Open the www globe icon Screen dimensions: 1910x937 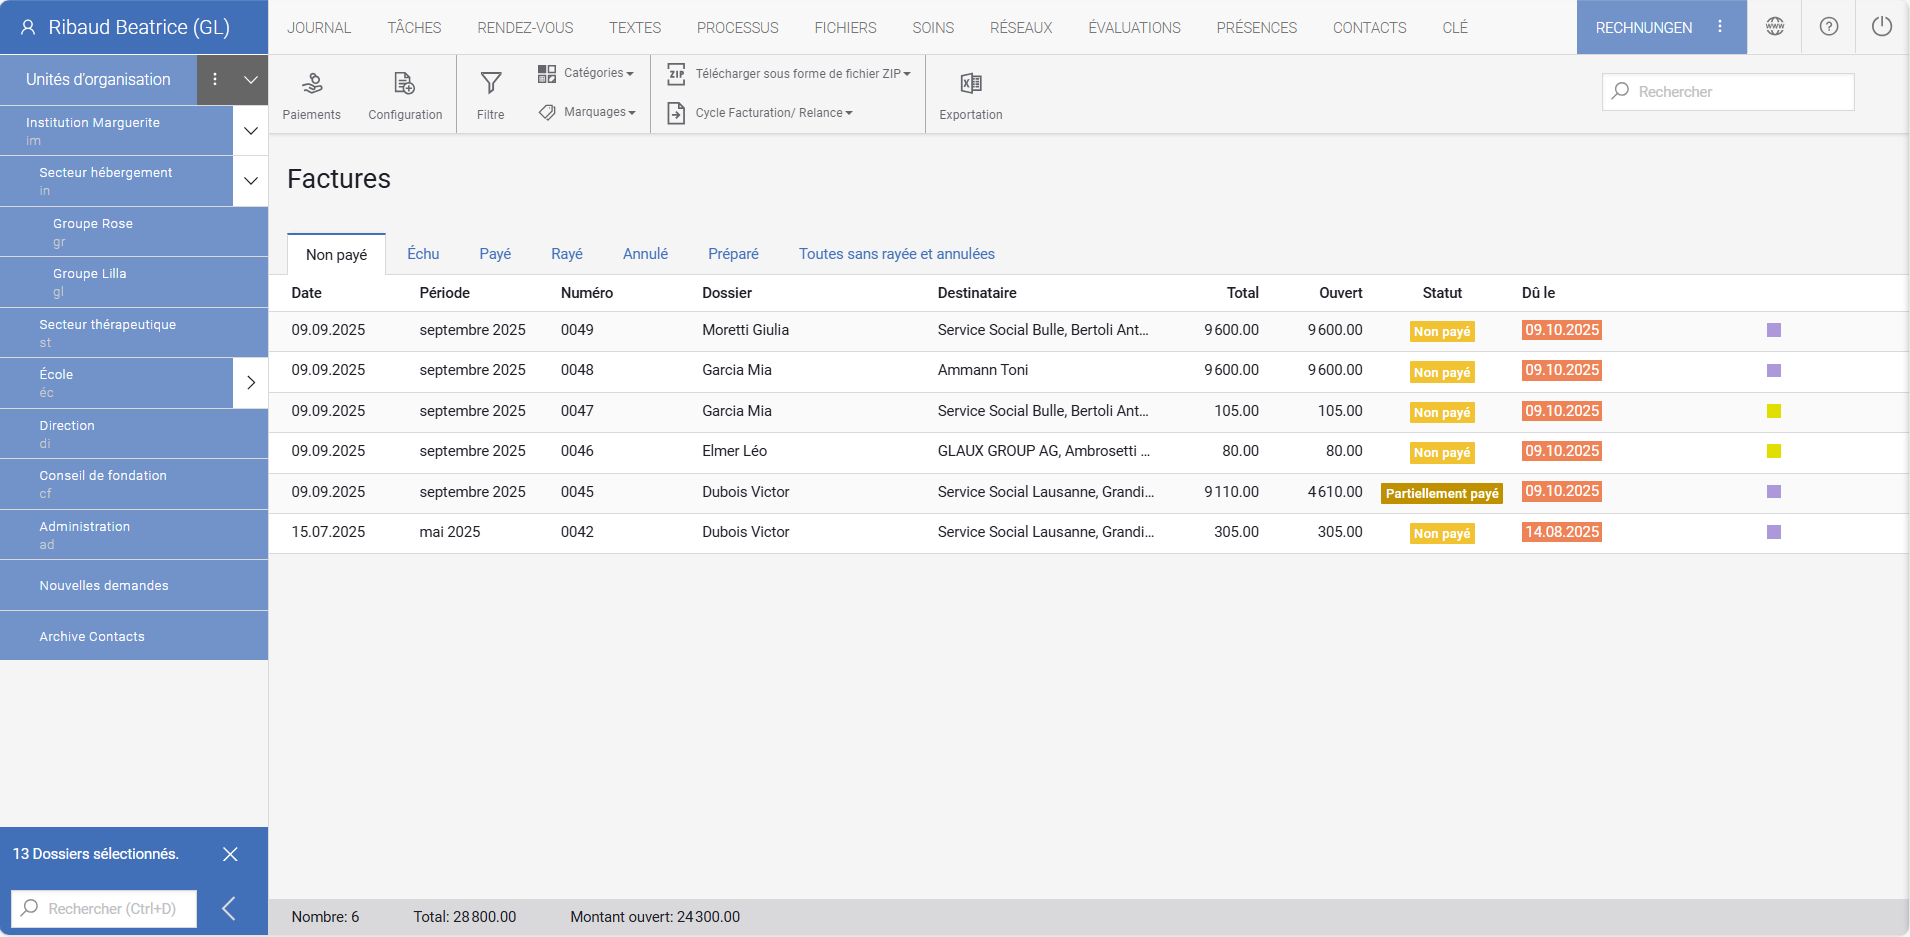tap(1774, 27)
